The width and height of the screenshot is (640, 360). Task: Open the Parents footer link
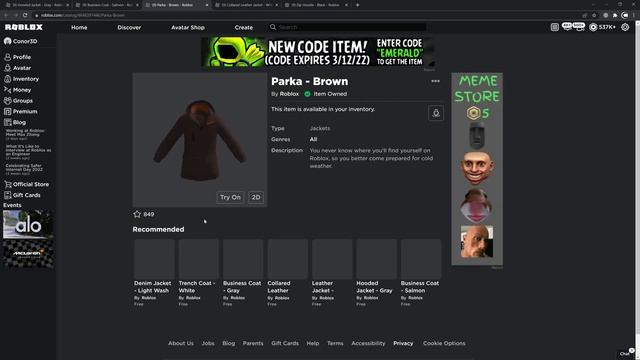point(253,343)
